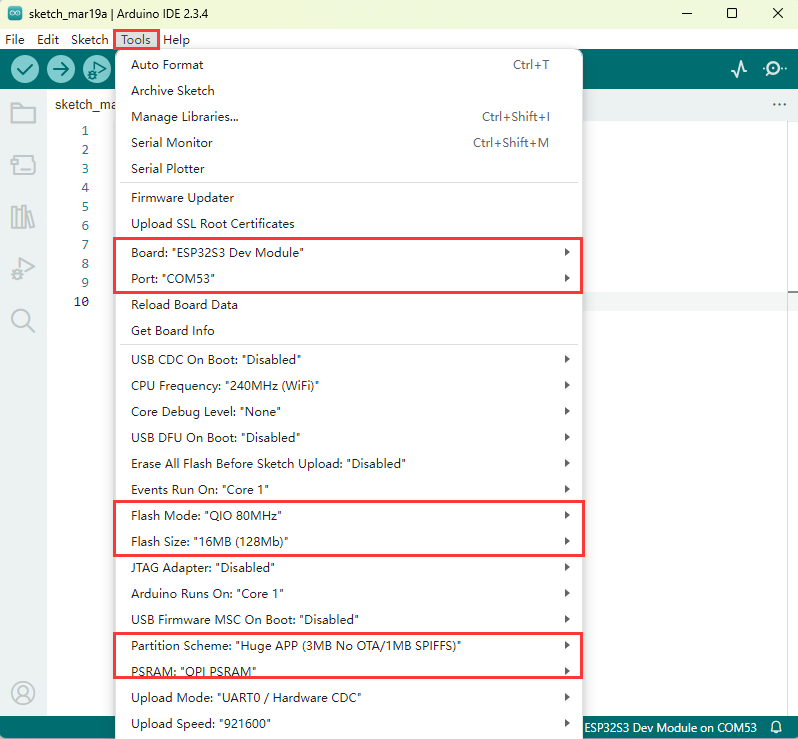Open the Edit menu
This screenshot has width=798, height=739.
pos(48,40)
